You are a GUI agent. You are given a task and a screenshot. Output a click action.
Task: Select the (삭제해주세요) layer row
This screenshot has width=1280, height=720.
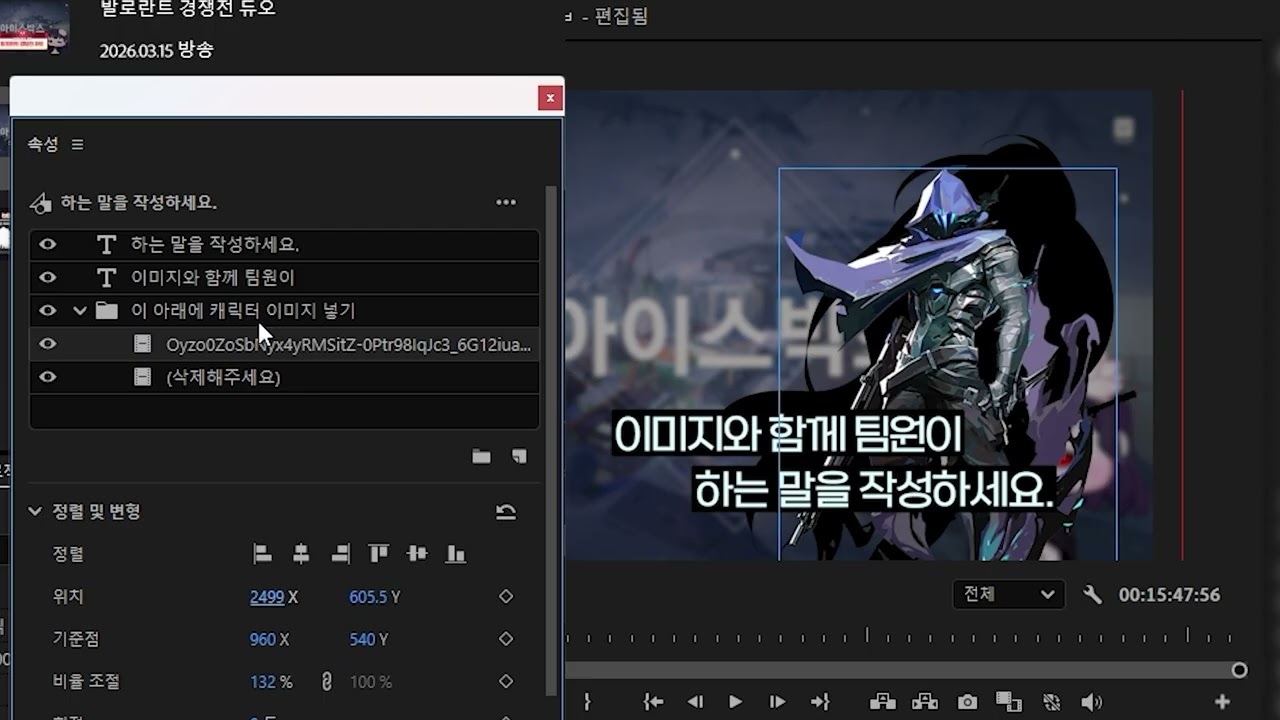(285, 378)
